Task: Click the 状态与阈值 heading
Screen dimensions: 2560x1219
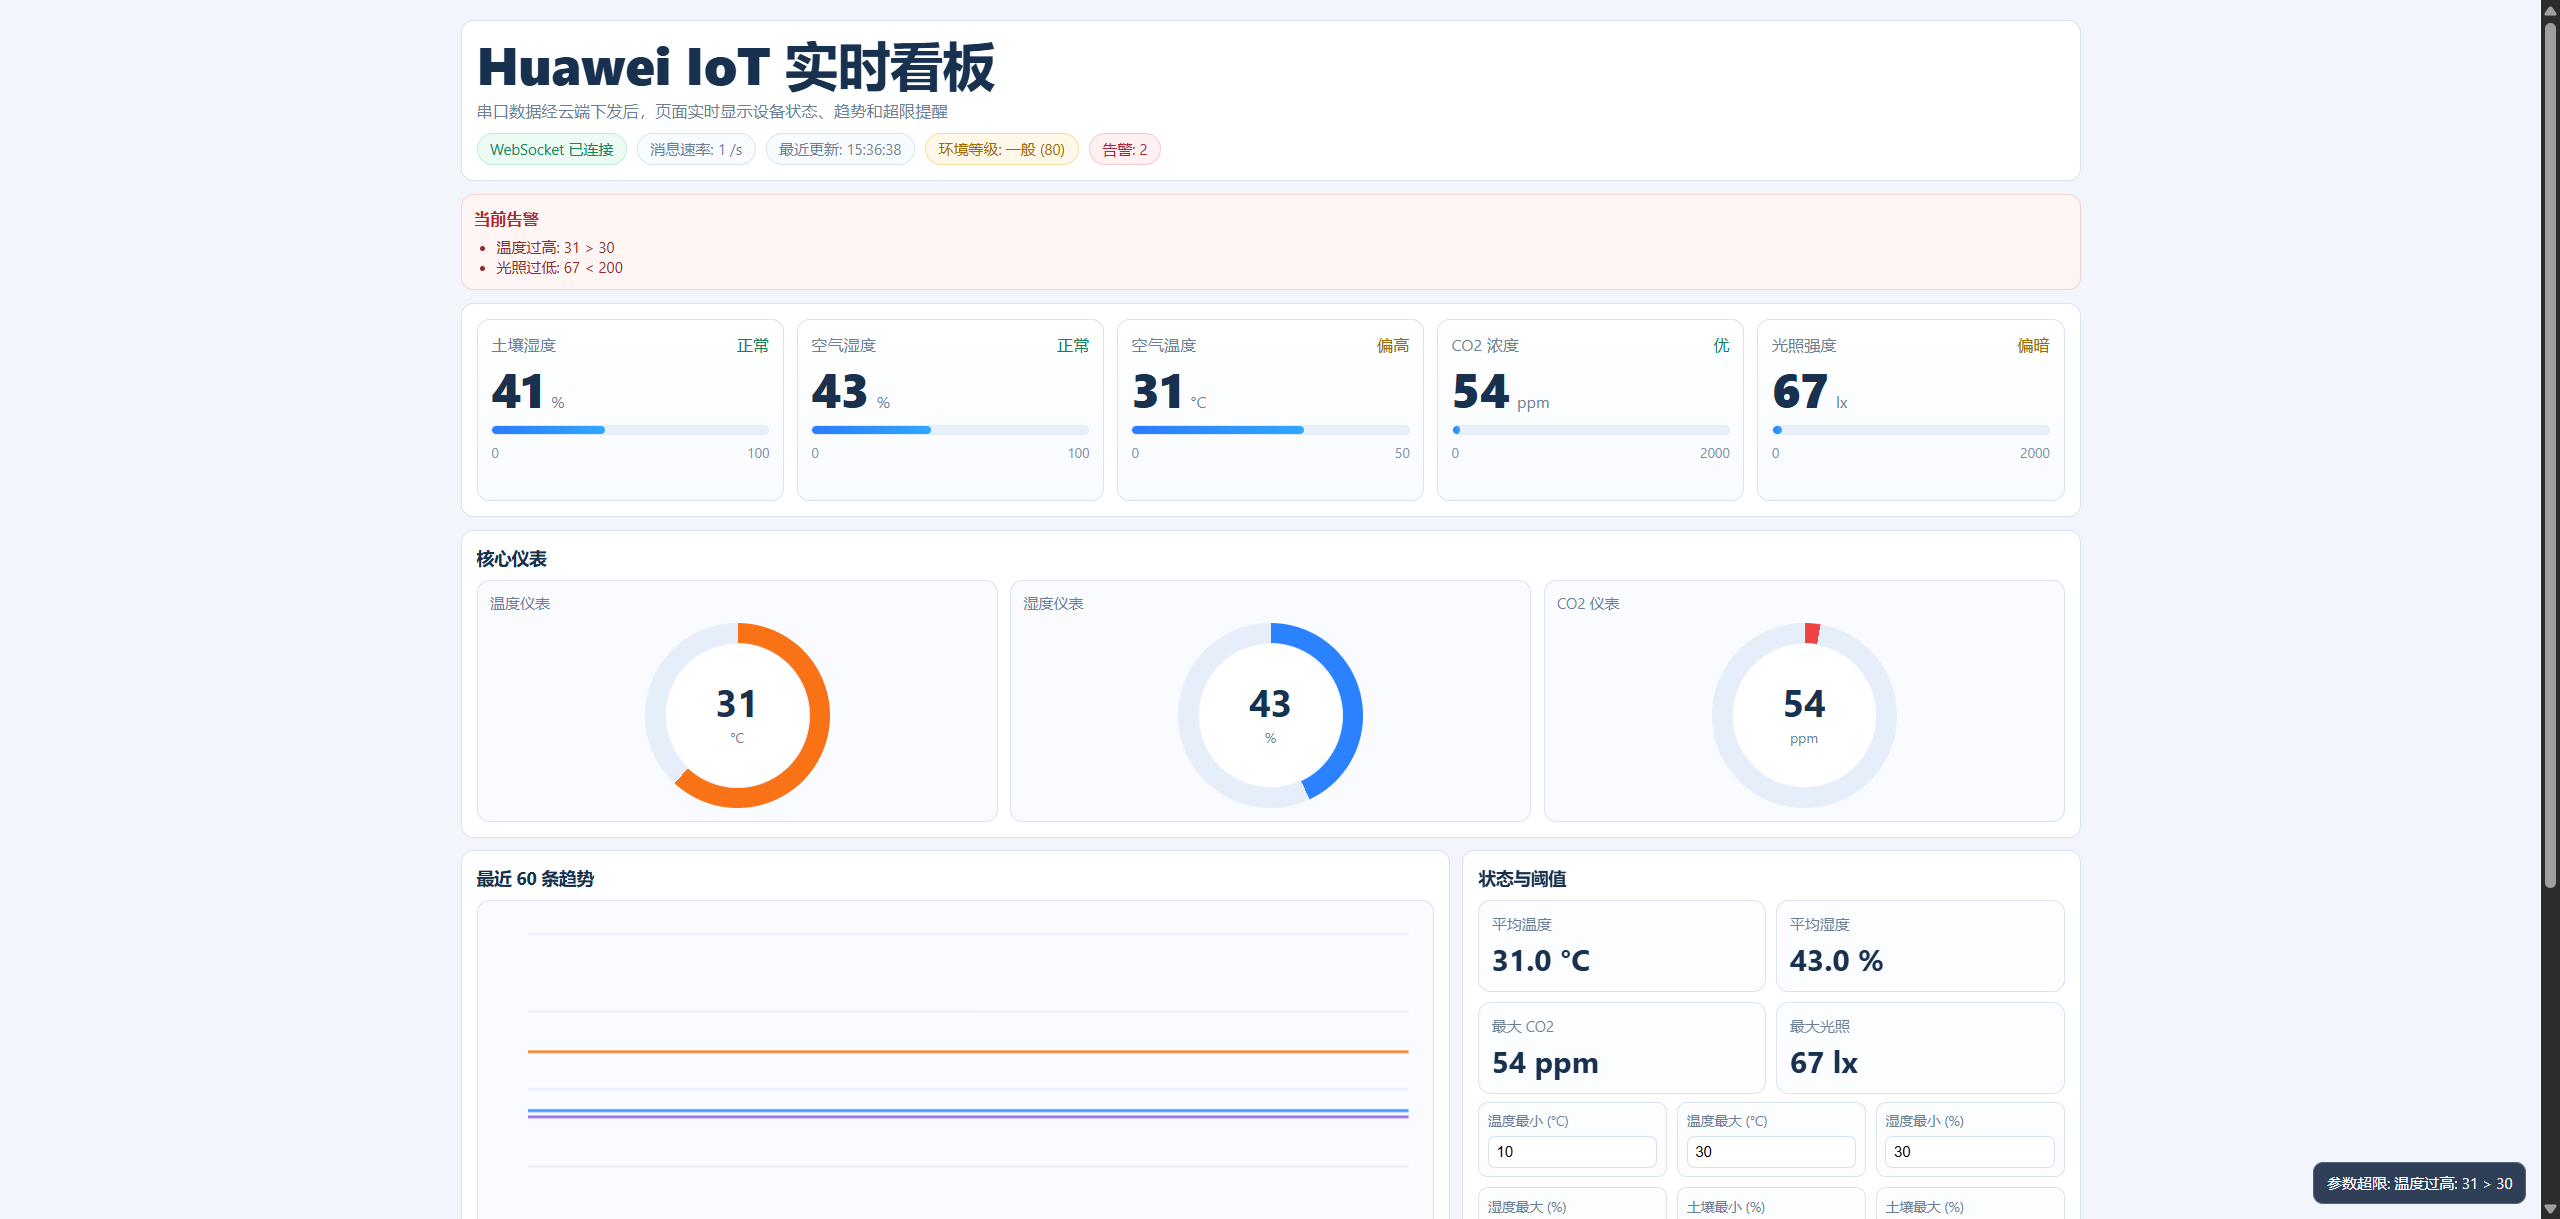Action: [1522, 879]
